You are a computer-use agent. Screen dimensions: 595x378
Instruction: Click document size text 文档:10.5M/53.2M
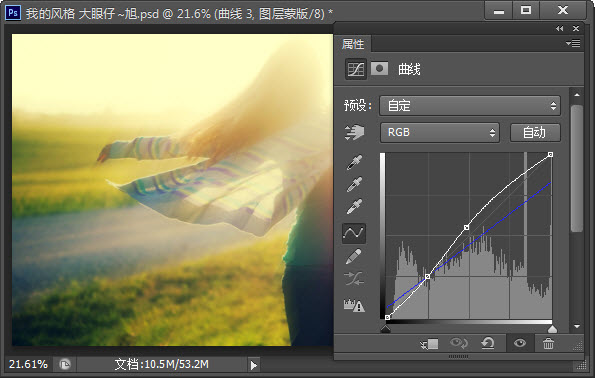pos(162,364)
